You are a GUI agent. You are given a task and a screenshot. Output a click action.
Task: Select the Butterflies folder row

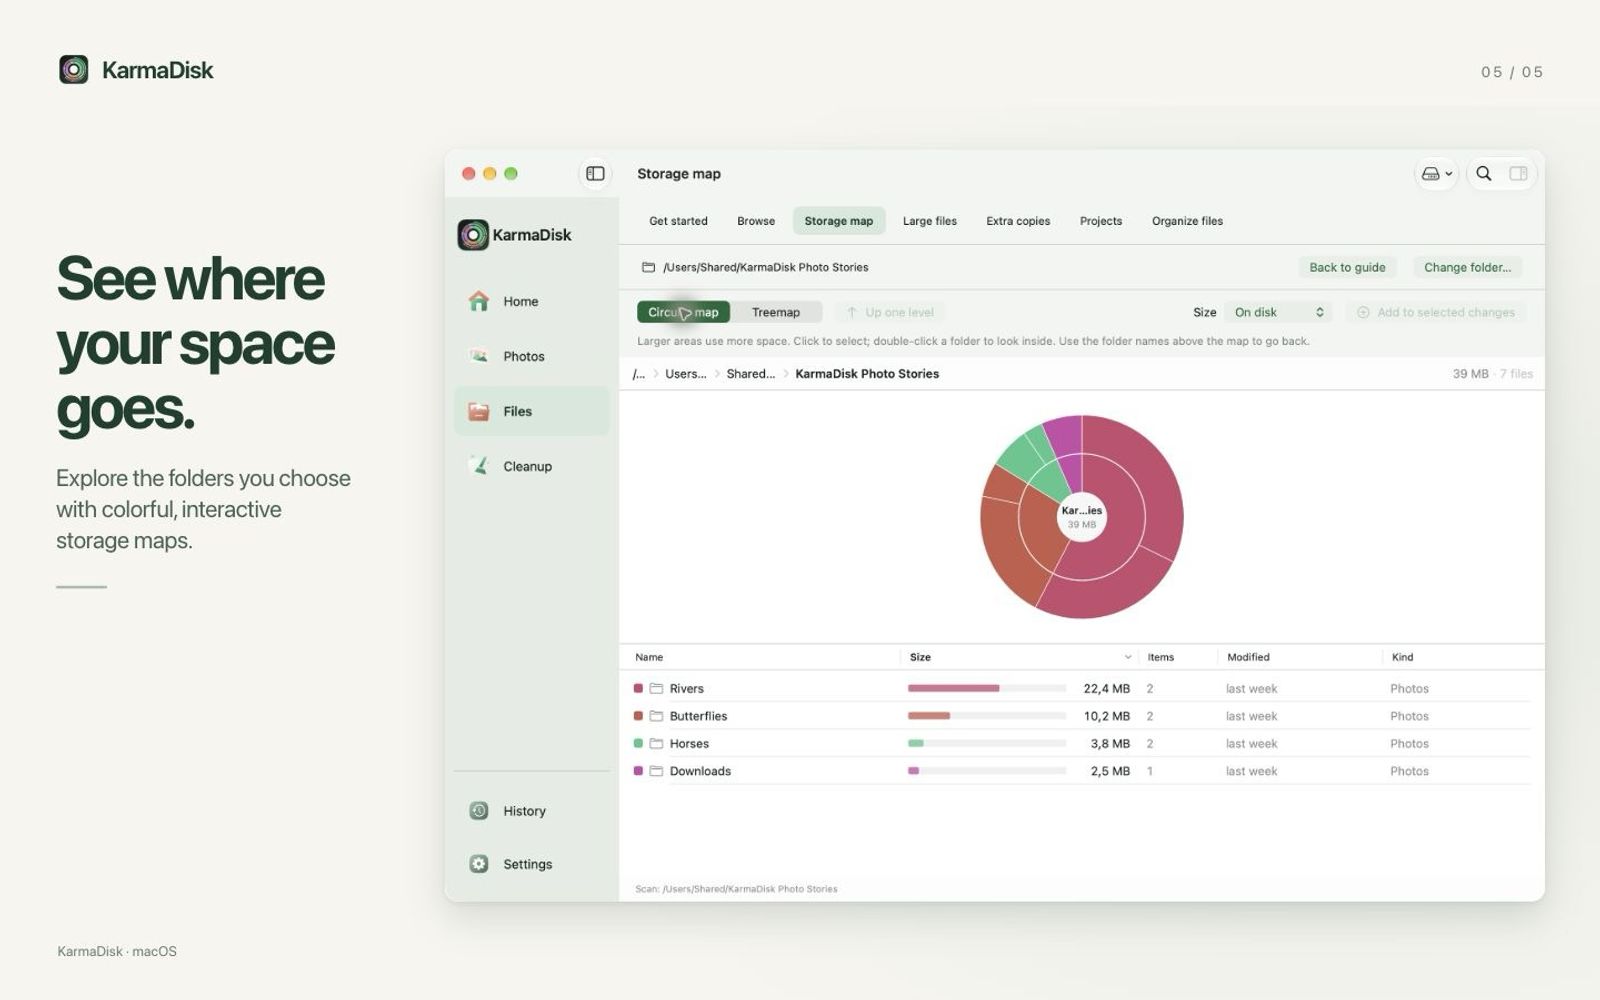(1081, 716)
